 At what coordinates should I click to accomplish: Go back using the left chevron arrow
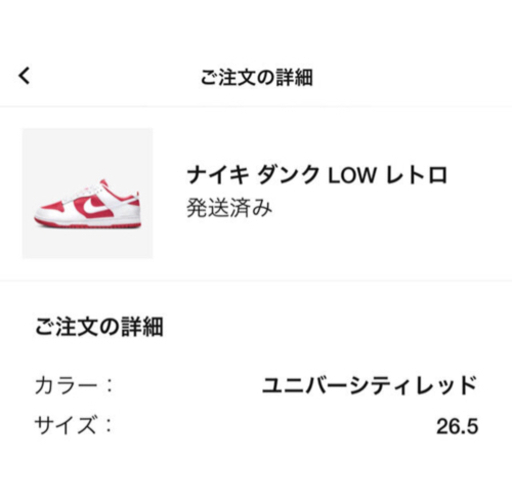click(24, 76)
